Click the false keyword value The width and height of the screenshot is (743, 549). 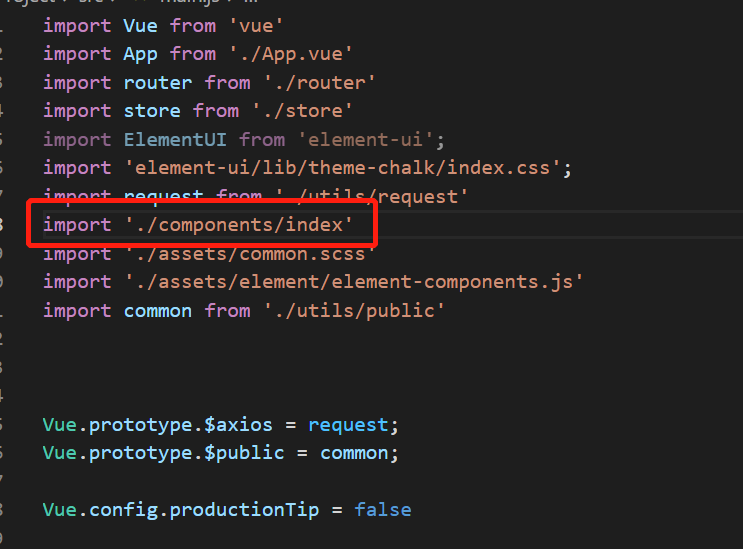point(383,510)
